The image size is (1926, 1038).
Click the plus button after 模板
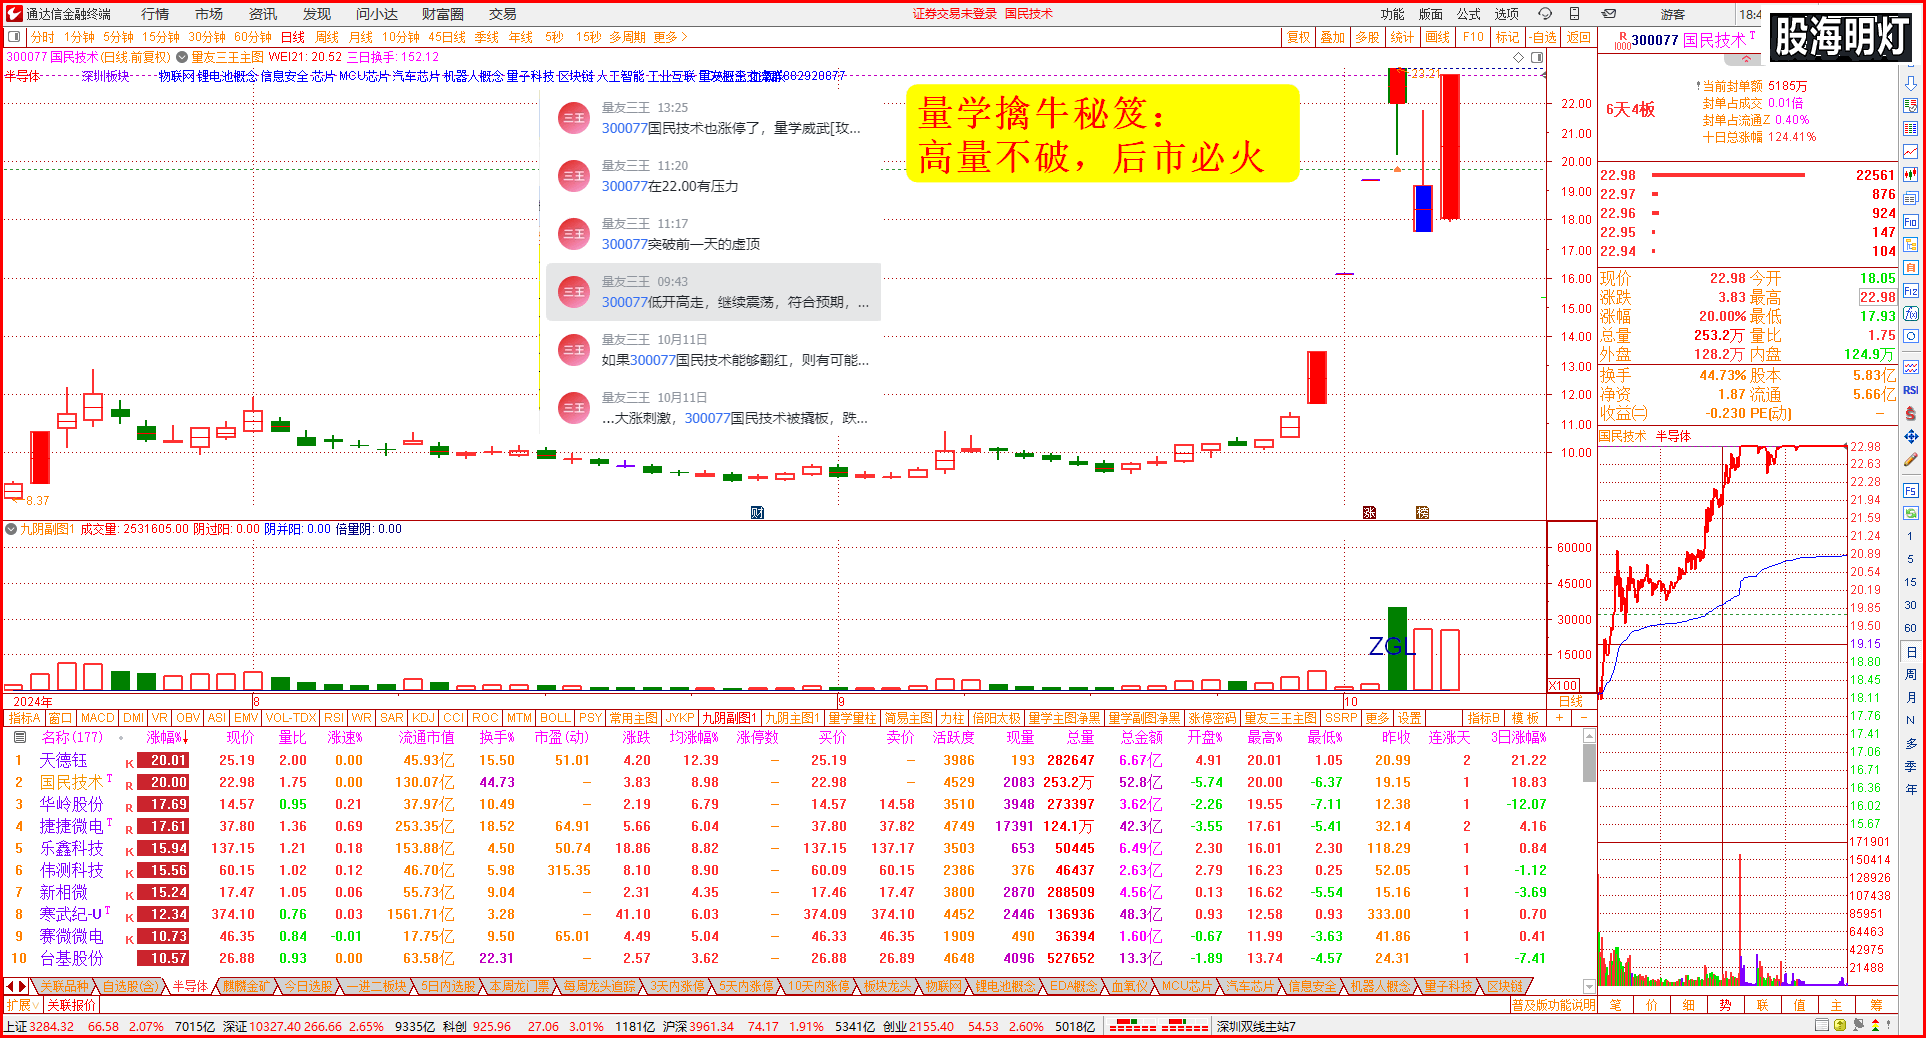(x=1558, y=718)
